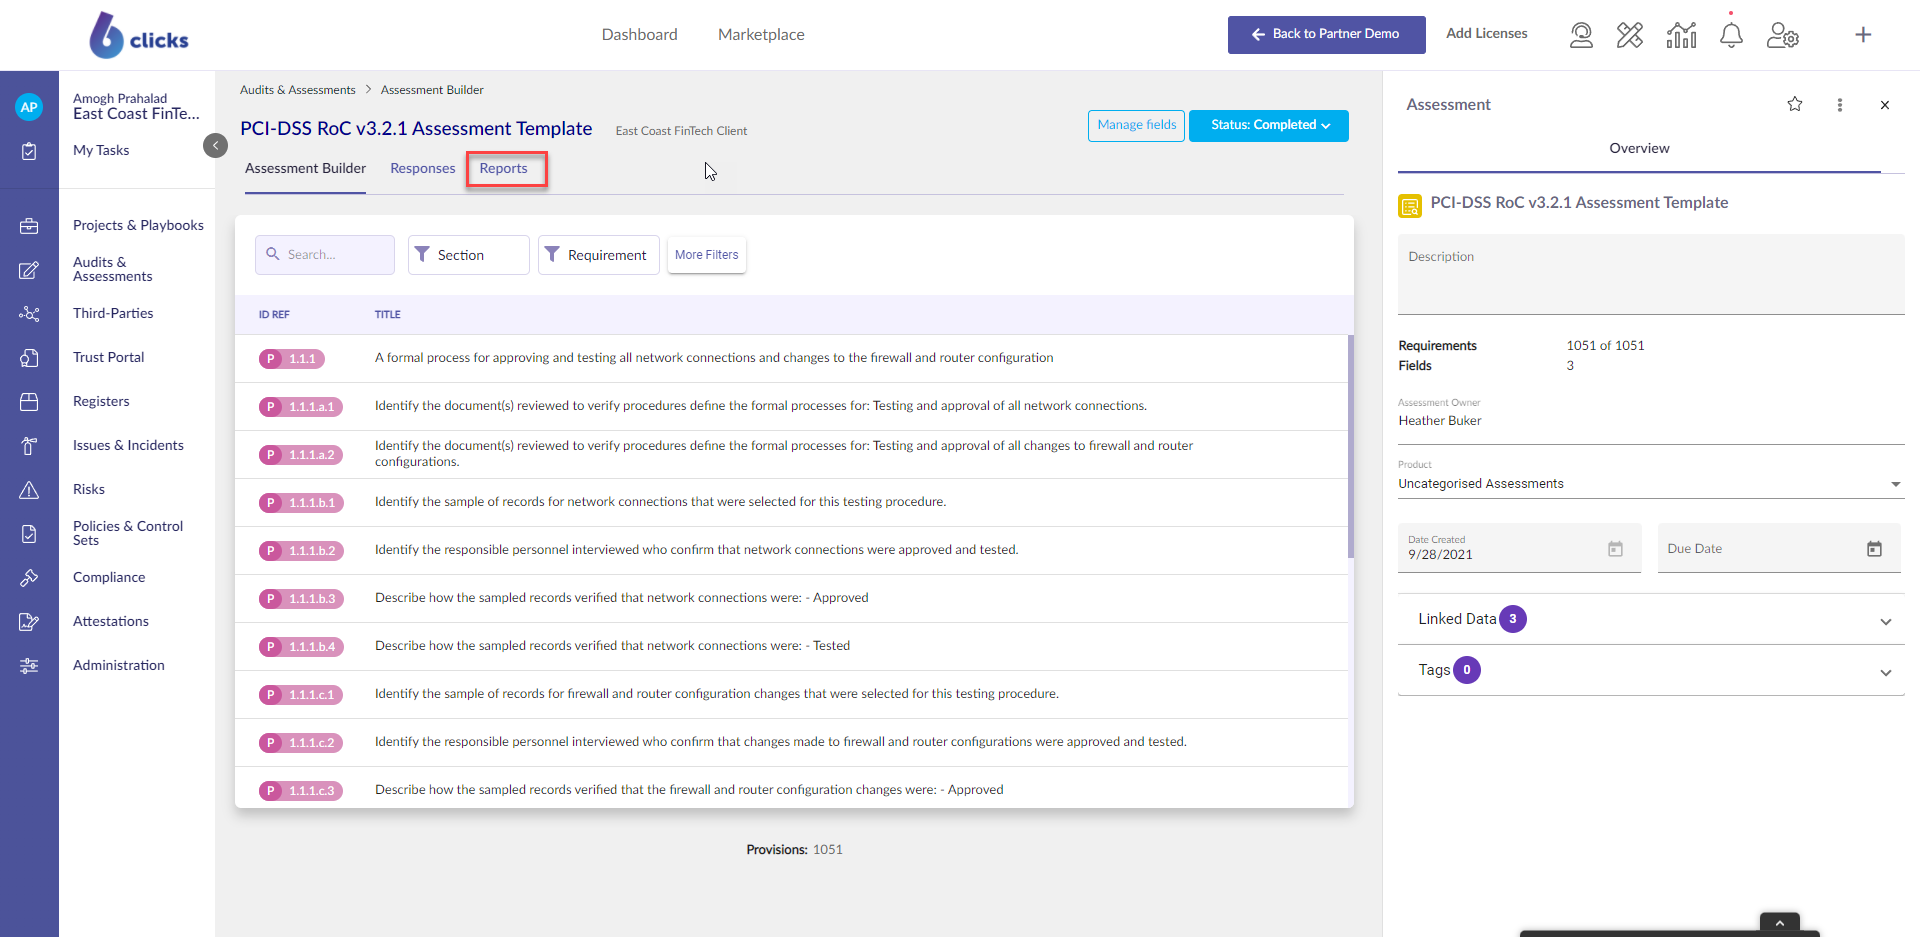
Task: Click Add Licenses link
Action: click(x=1487, y=34)
